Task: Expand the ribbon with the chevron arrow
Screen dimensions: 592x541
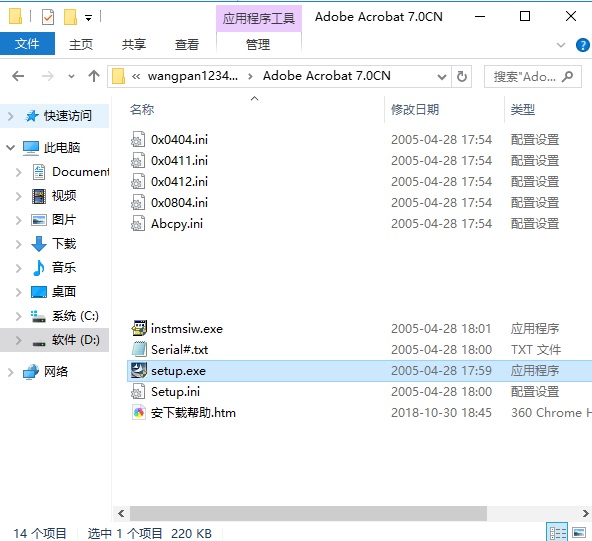Action: click(x=561, y=45)
